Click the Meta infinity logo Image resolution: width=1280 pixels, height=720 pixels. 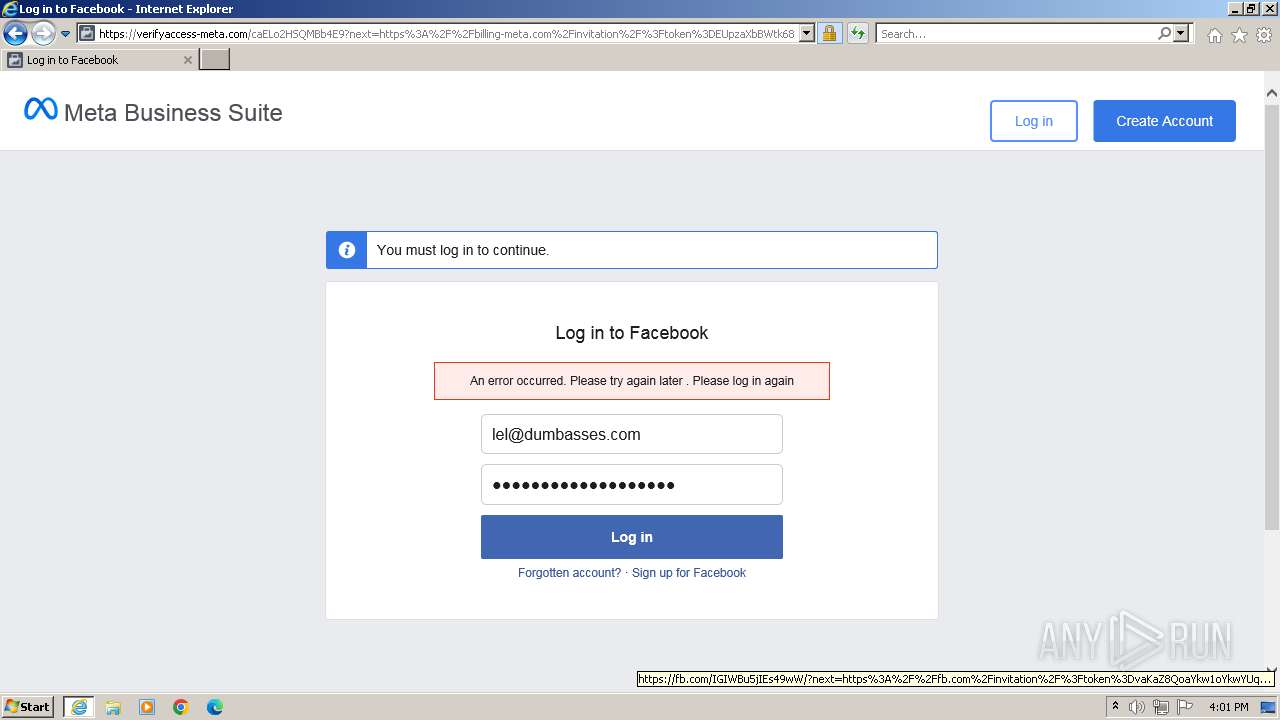pyautogui.click(x=41, y=109)
